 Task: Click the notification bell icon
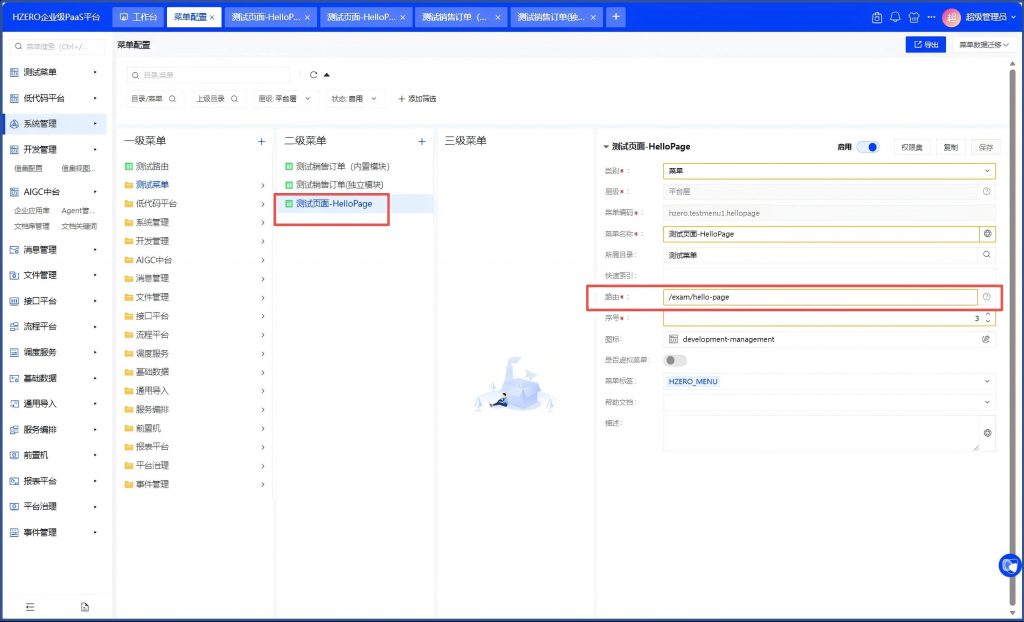(x=895, y=17)
